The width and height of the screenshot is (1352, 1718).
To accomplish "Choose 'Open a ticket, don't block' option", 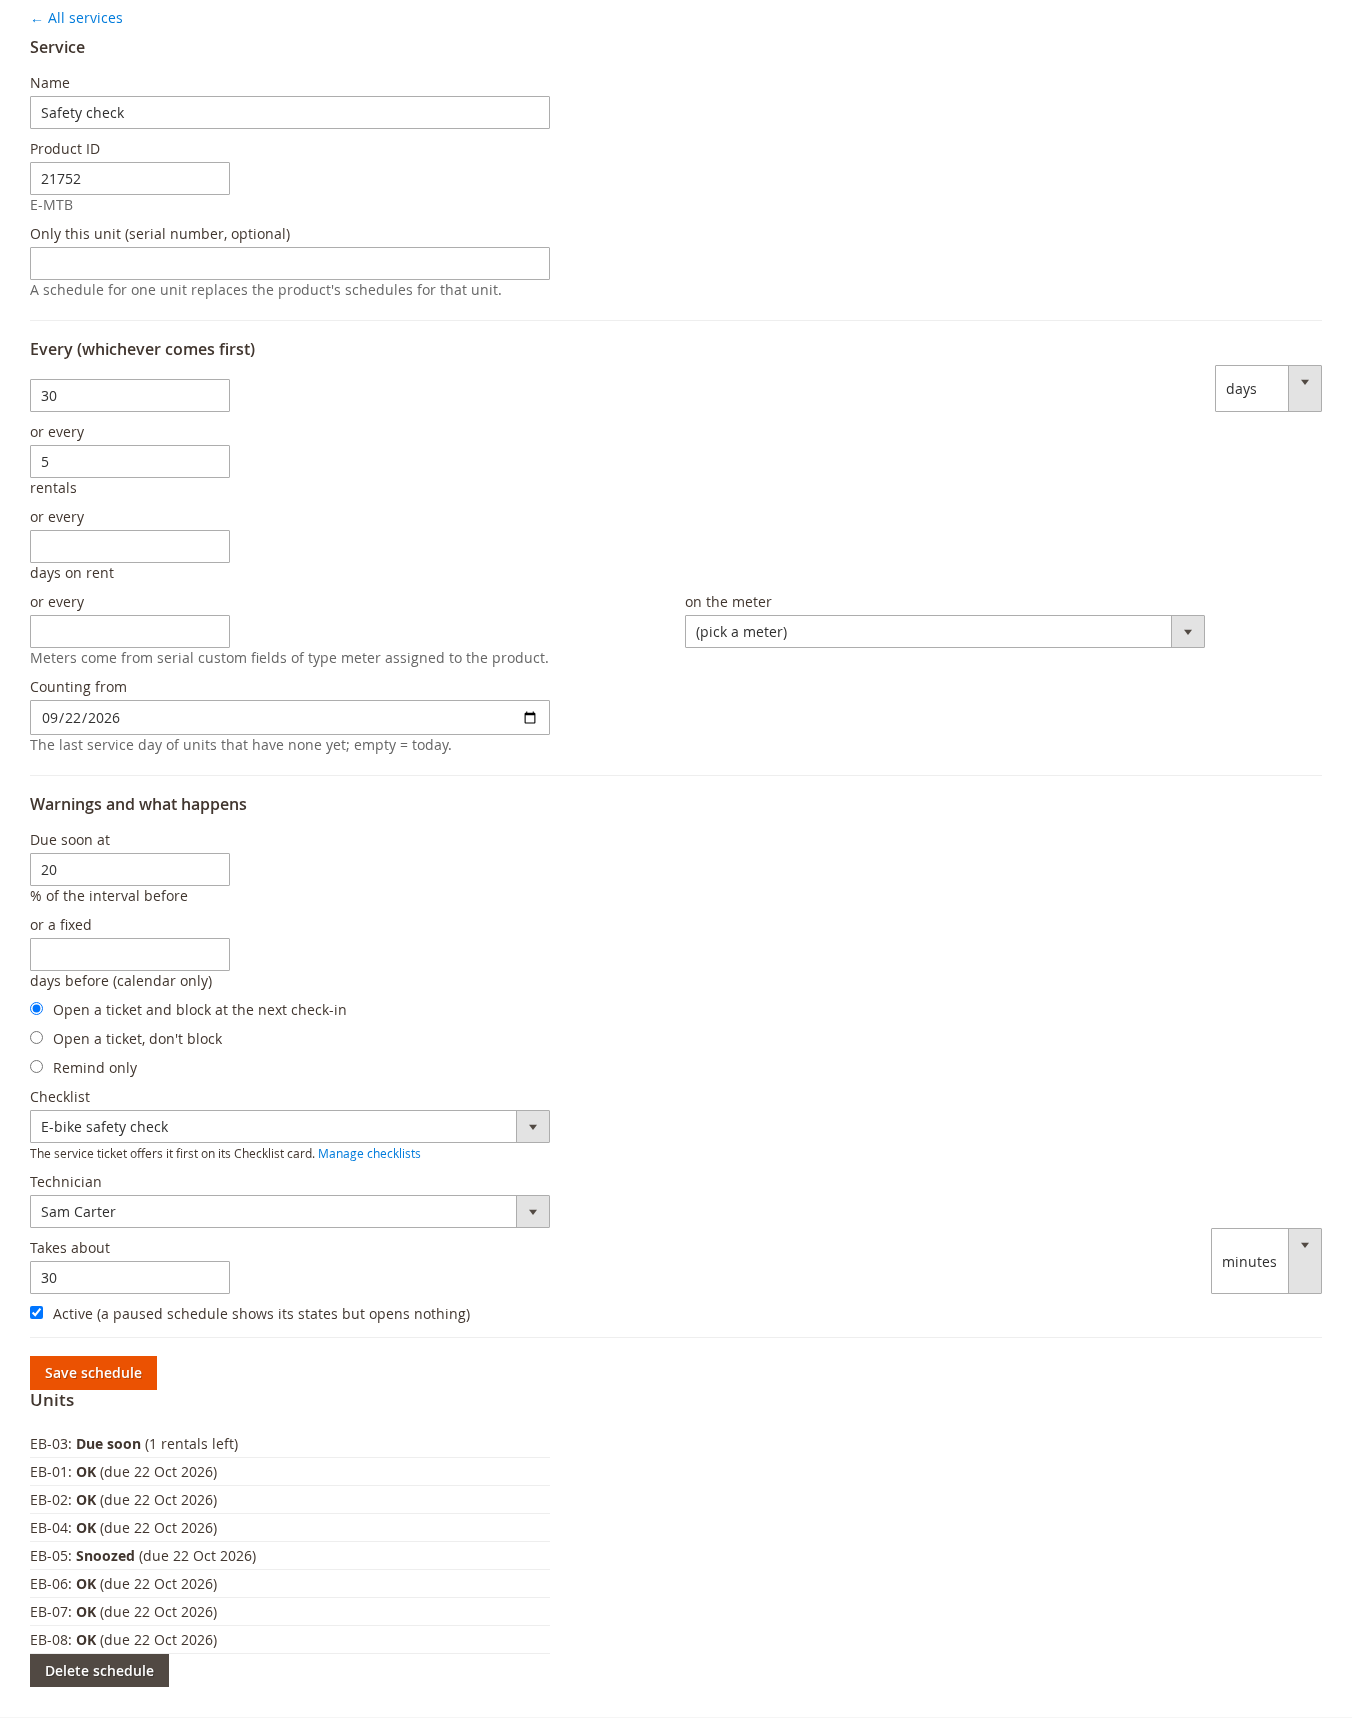I will [x=37, y=1038].
